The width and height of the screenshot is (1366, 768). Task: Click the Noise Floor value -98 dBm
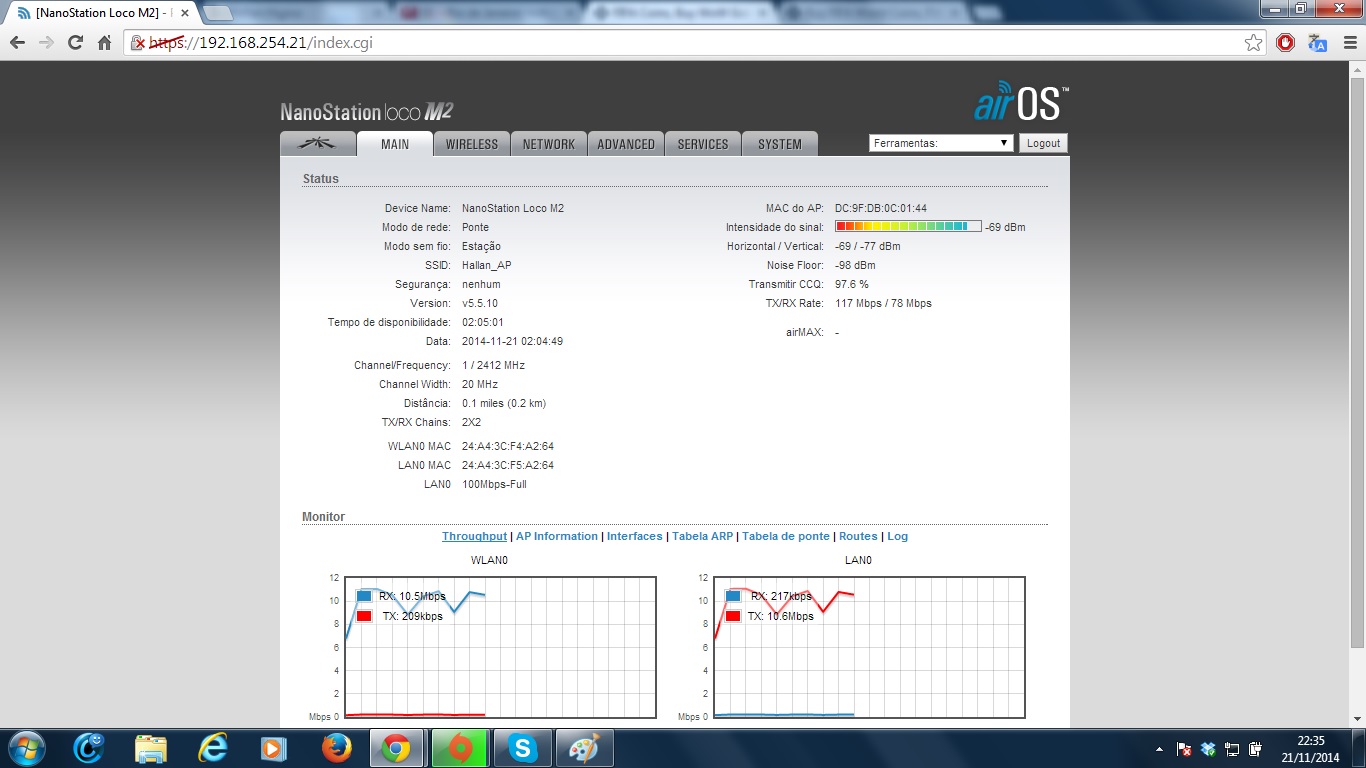click(x=855, y=265)
